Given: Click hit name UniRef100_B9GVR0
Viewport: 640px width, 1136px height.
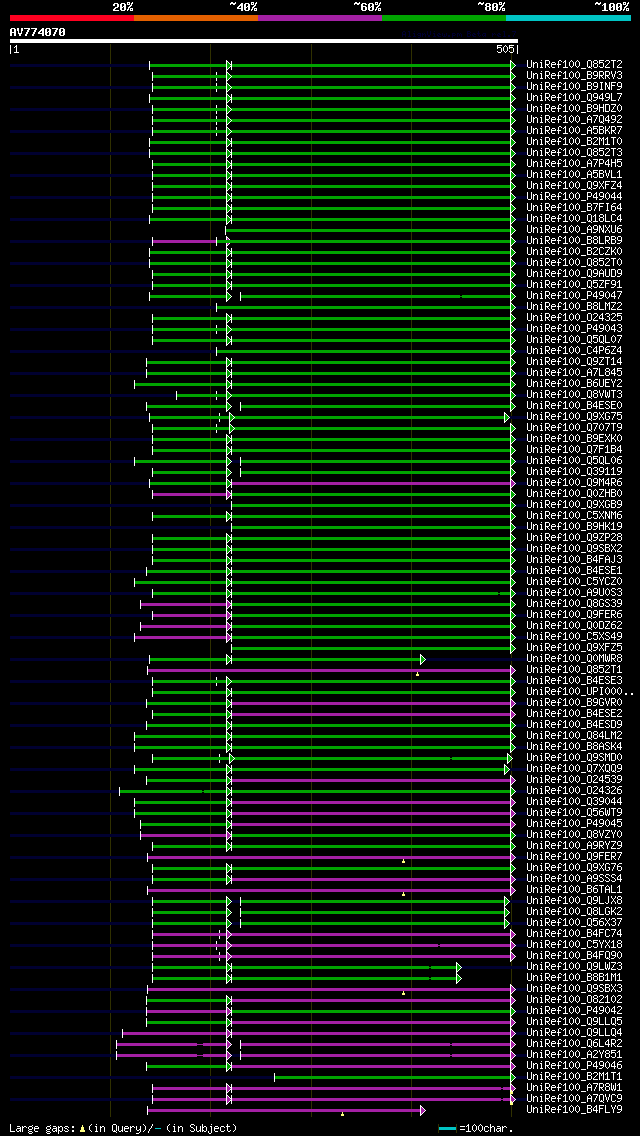Looking at the screenshot, I should coord(574,703).
